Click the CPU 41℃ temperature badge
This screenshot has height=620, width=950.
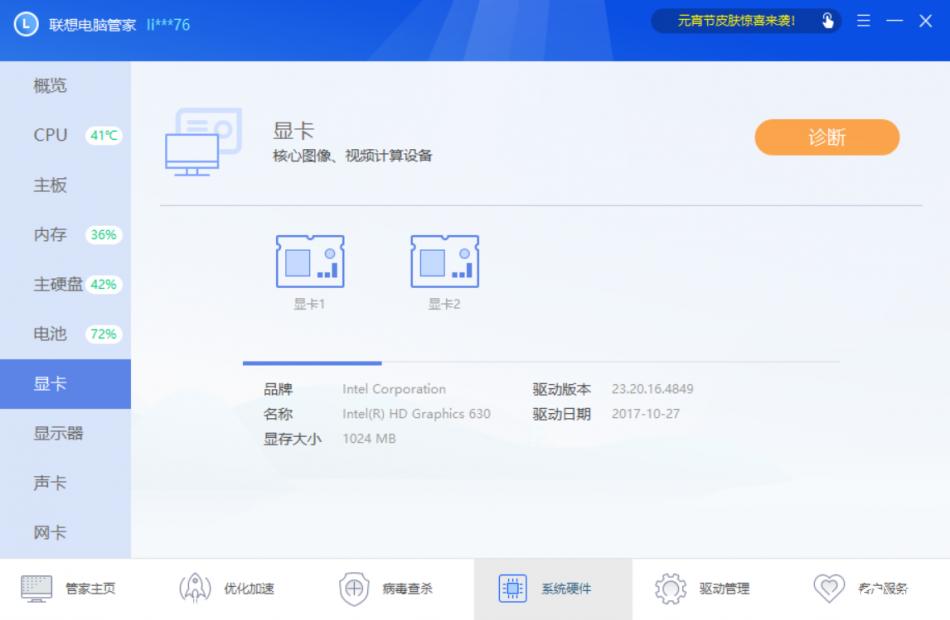(102, 135)
